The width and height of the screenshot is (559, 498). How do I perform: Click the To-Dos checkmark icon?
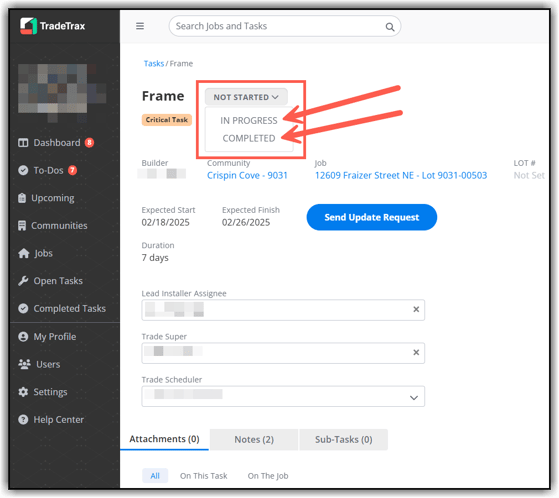(23, 170)
